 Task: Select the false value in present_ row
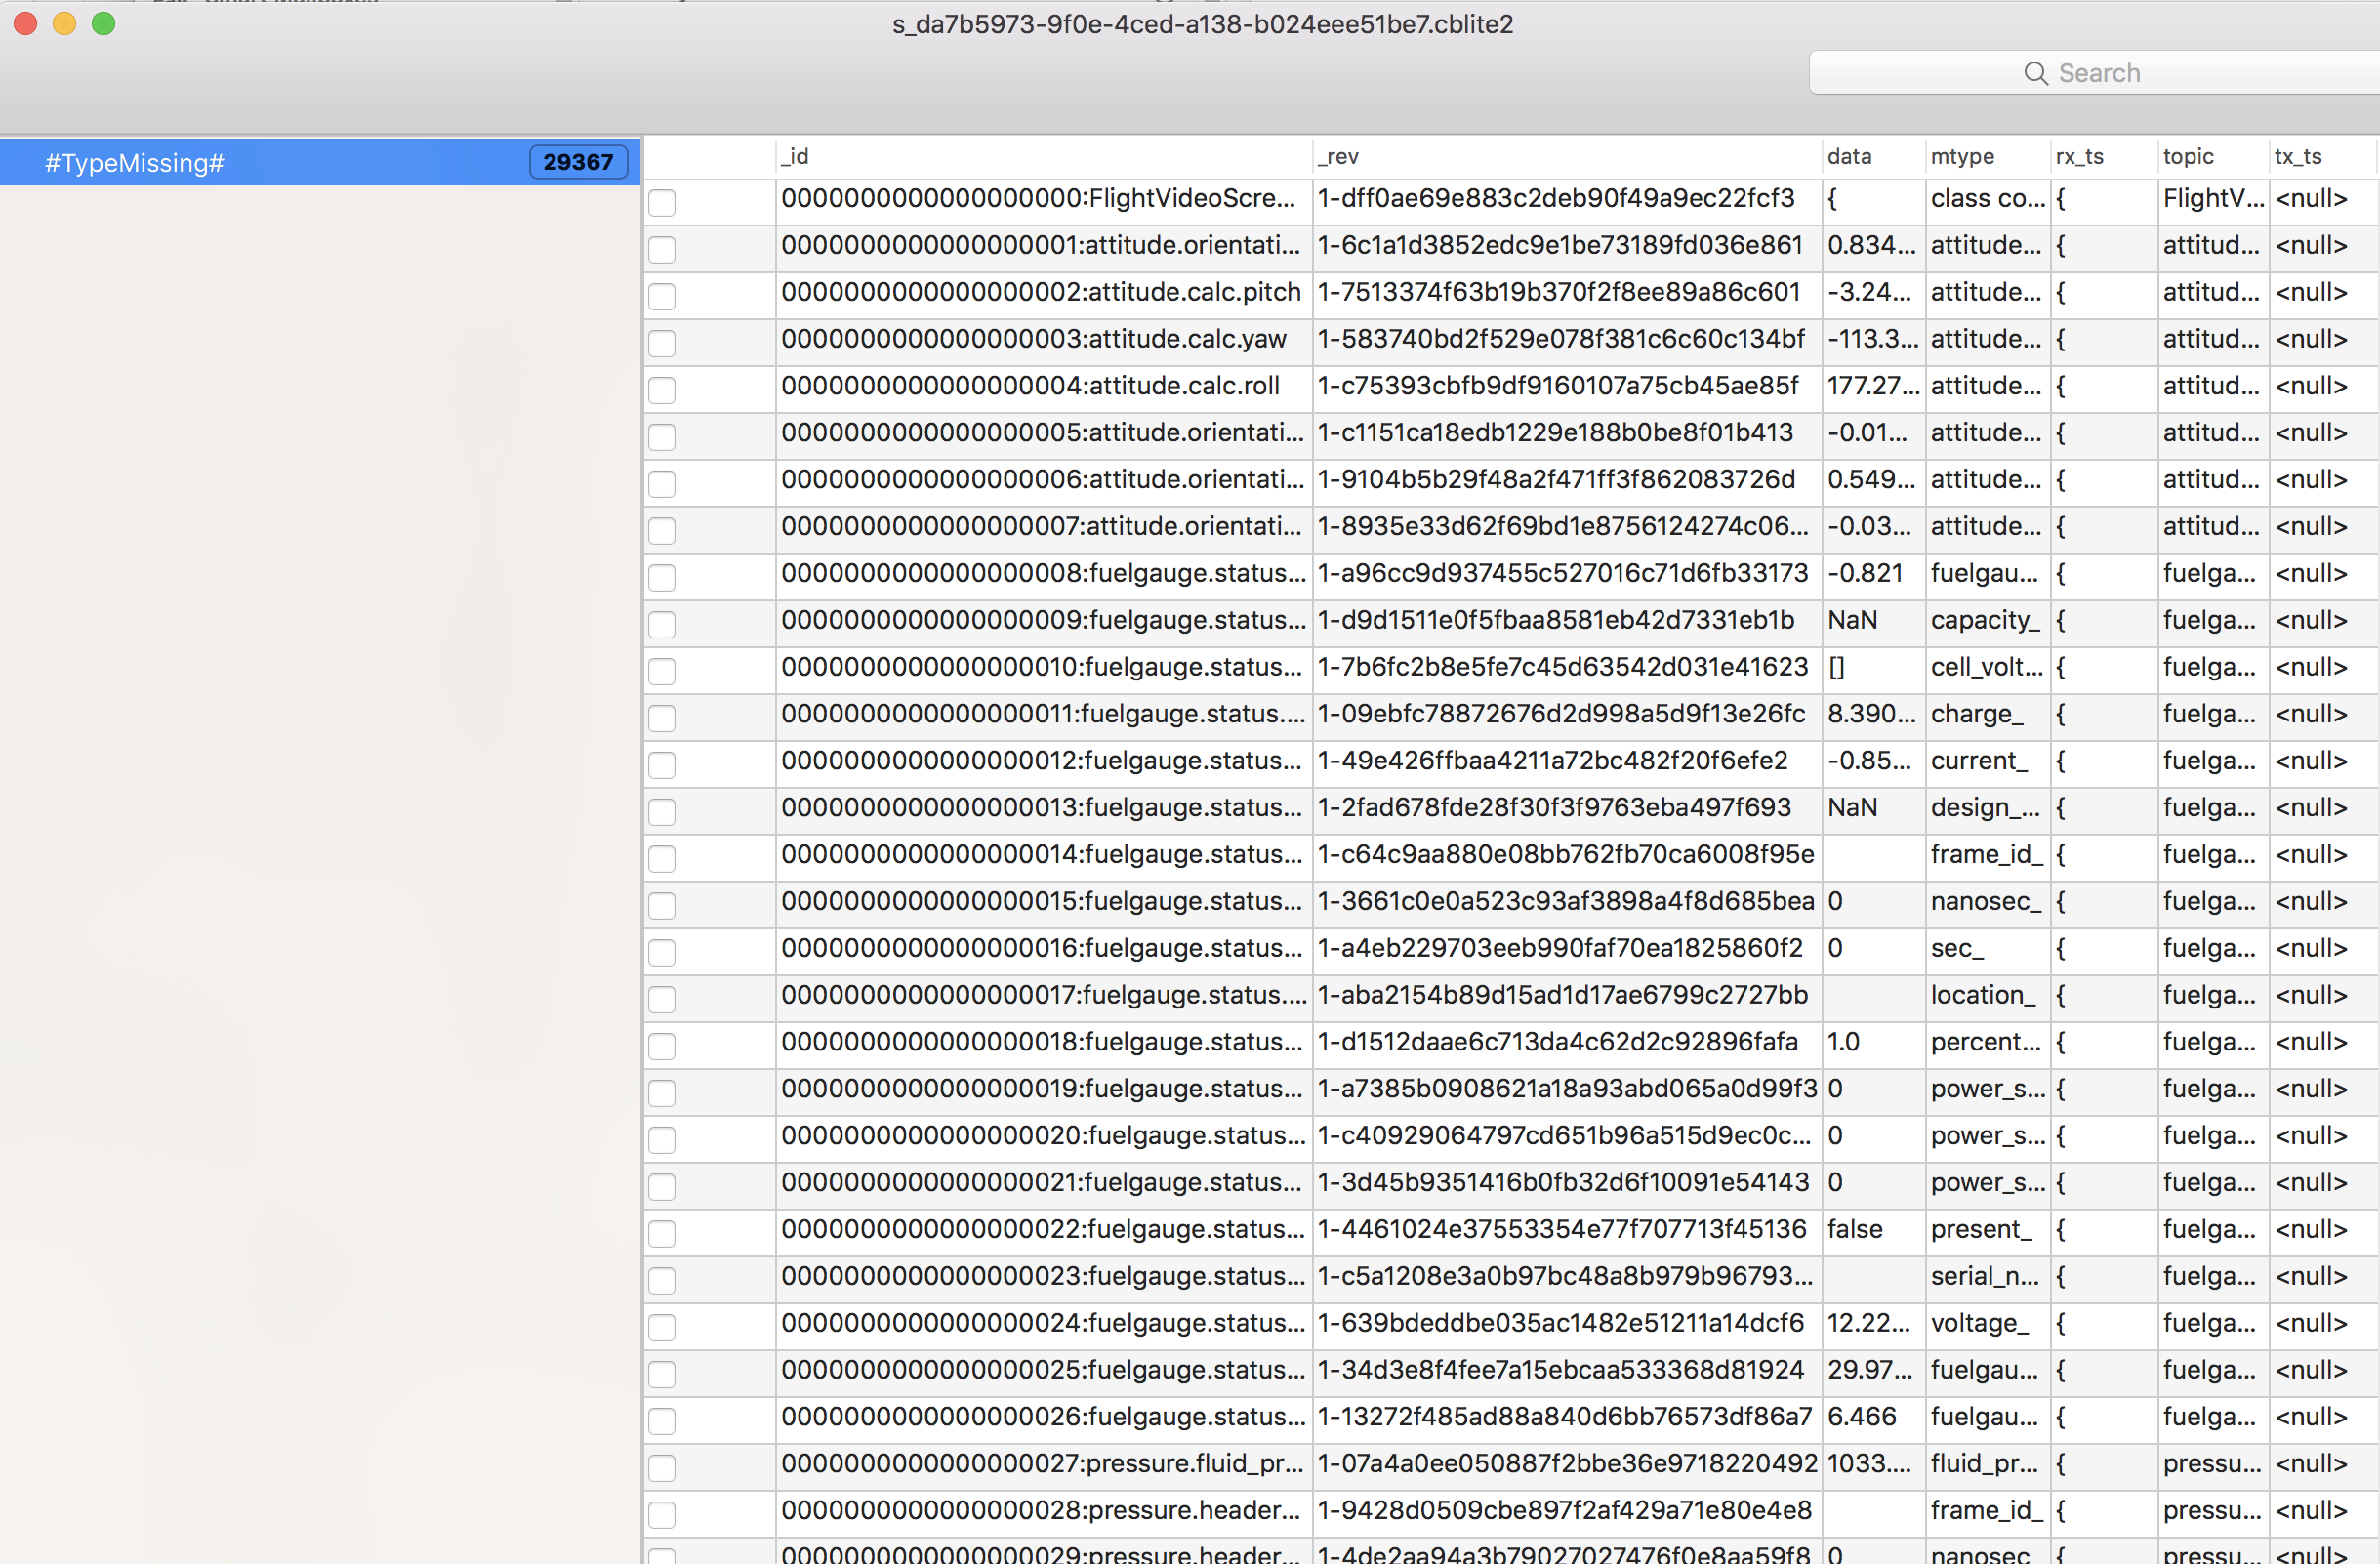click(x=1854, y=1229)
